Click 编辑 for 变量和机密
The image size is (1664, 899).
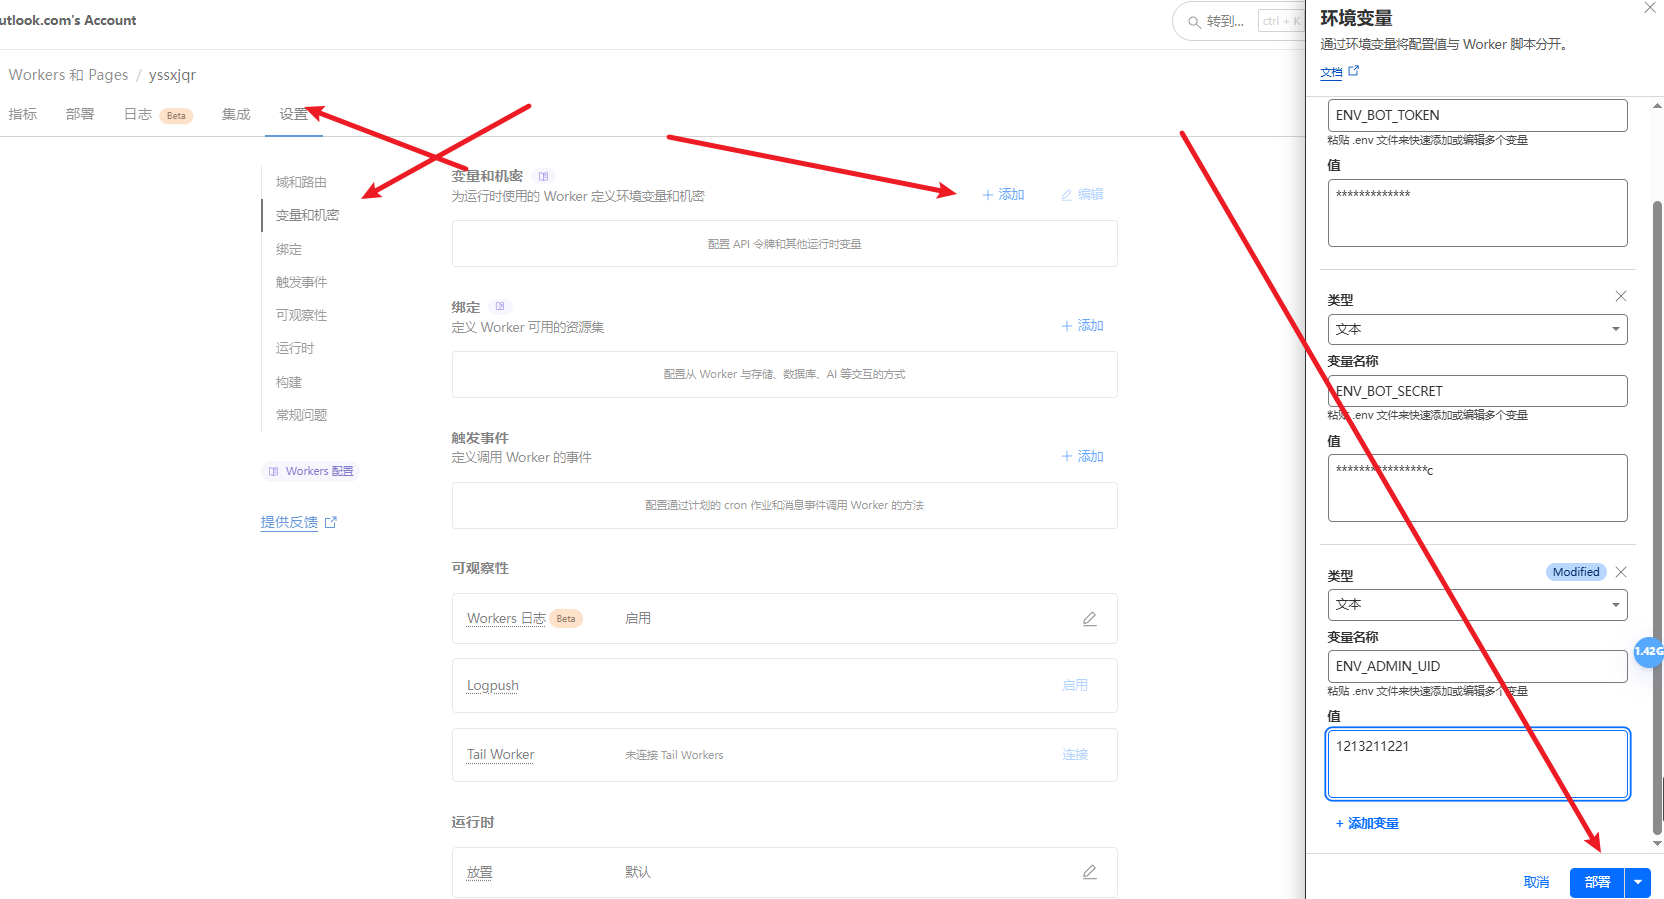click(1082, 194)
